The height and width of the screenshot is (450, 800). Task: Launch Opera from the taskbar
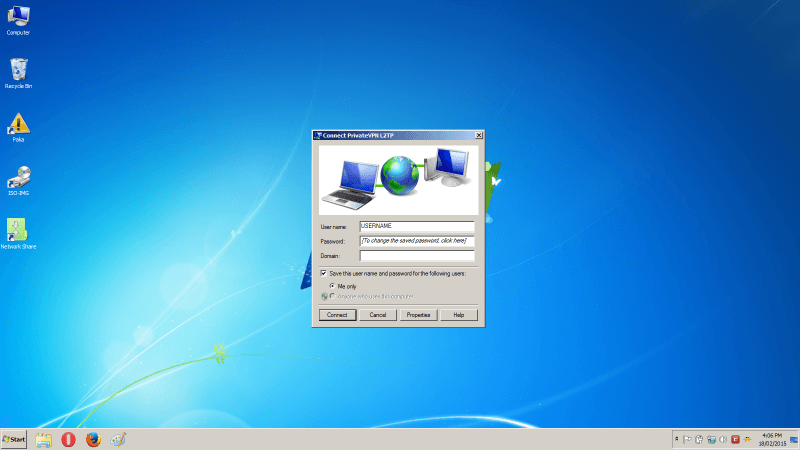68,439
